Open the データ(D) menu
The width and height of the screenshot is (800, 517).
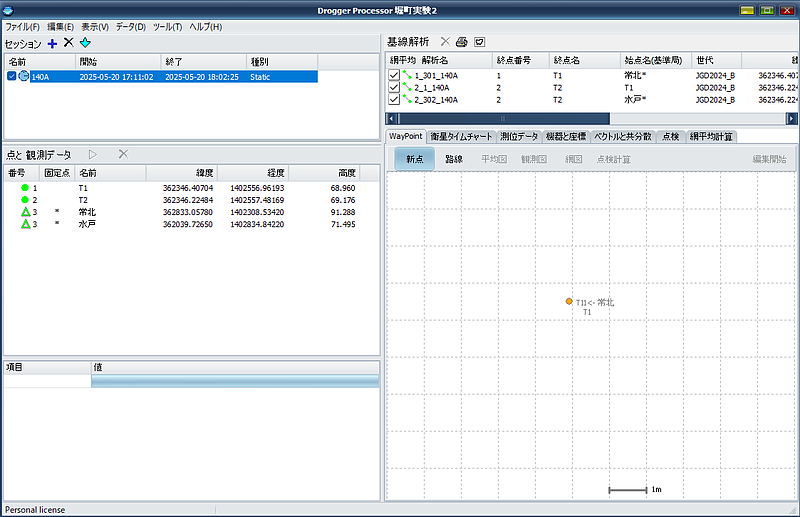[x=130, y=26]
